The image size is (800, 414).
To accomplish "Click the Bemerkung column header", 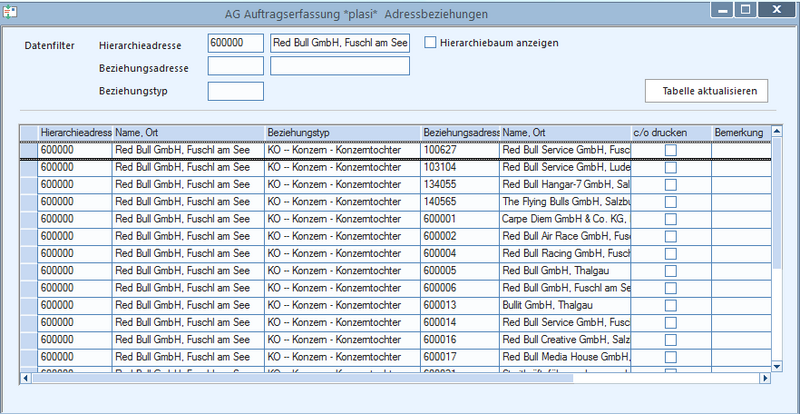I will point(740,133).
